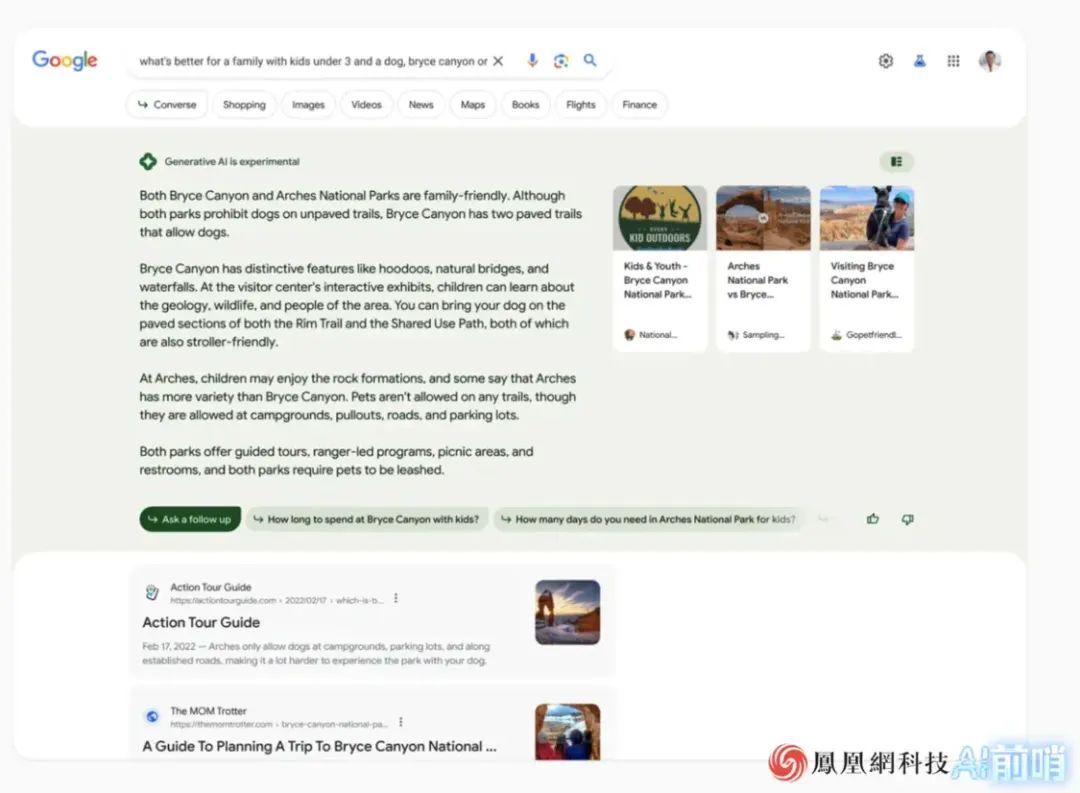
Task: Select the Images filter tab
Action: tap(308, 105)
